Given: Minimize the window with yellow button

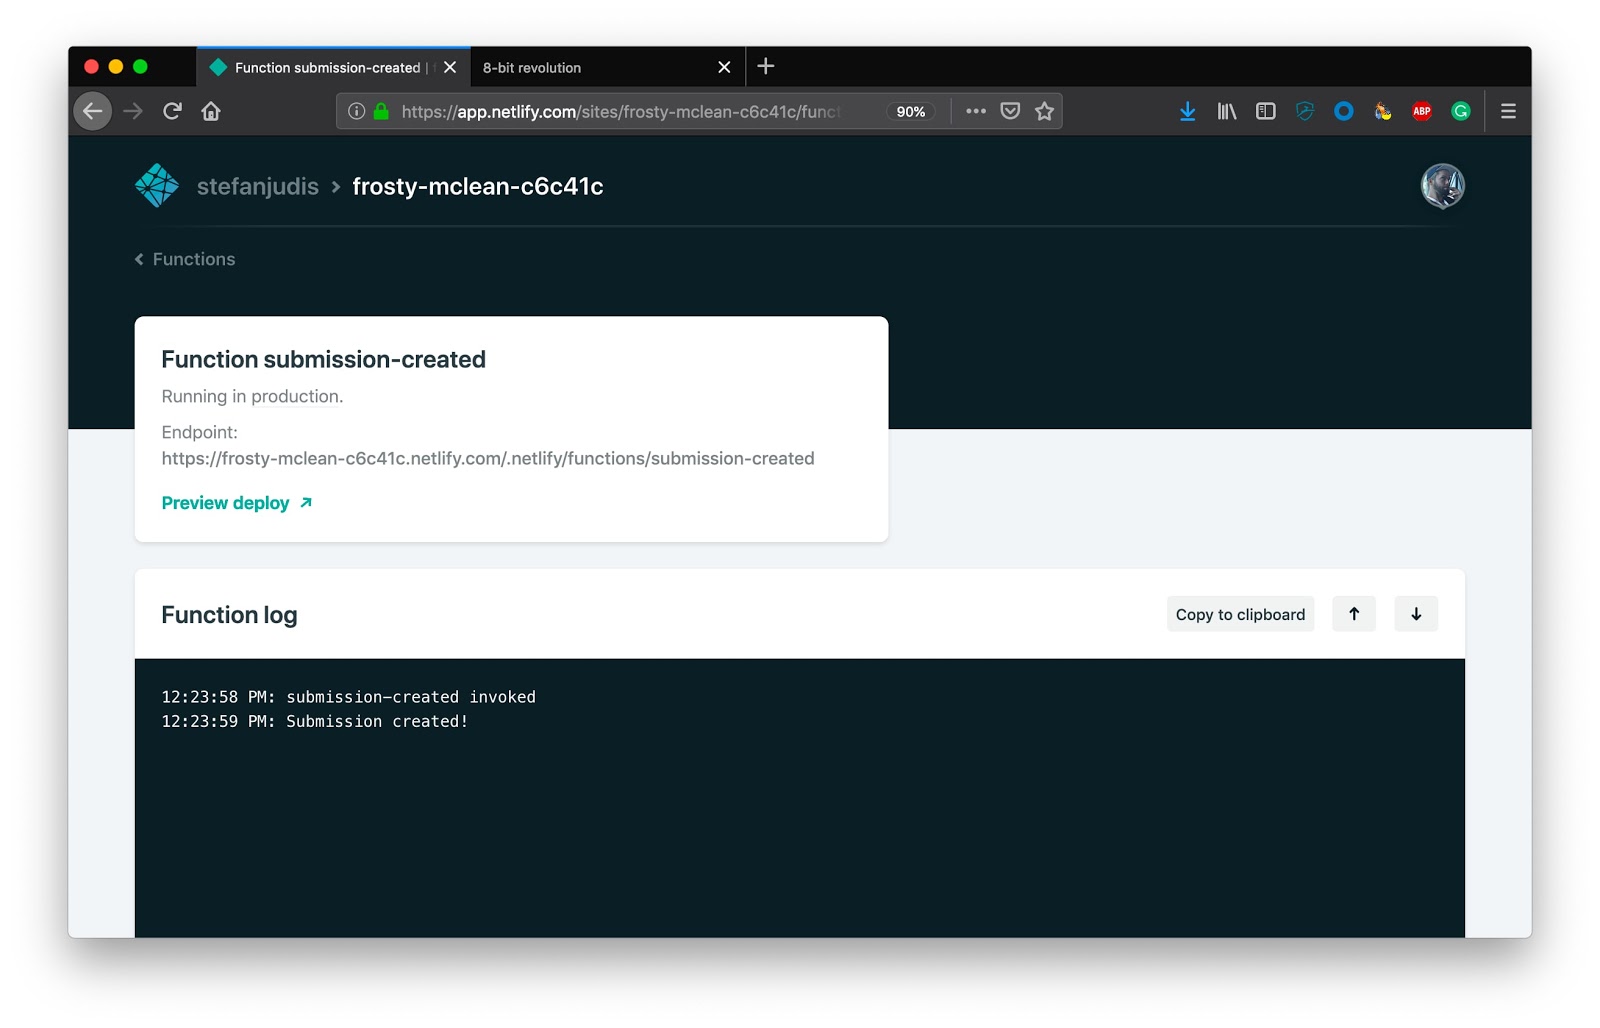Looking at the screenshot, I should [x=116, y=66].
